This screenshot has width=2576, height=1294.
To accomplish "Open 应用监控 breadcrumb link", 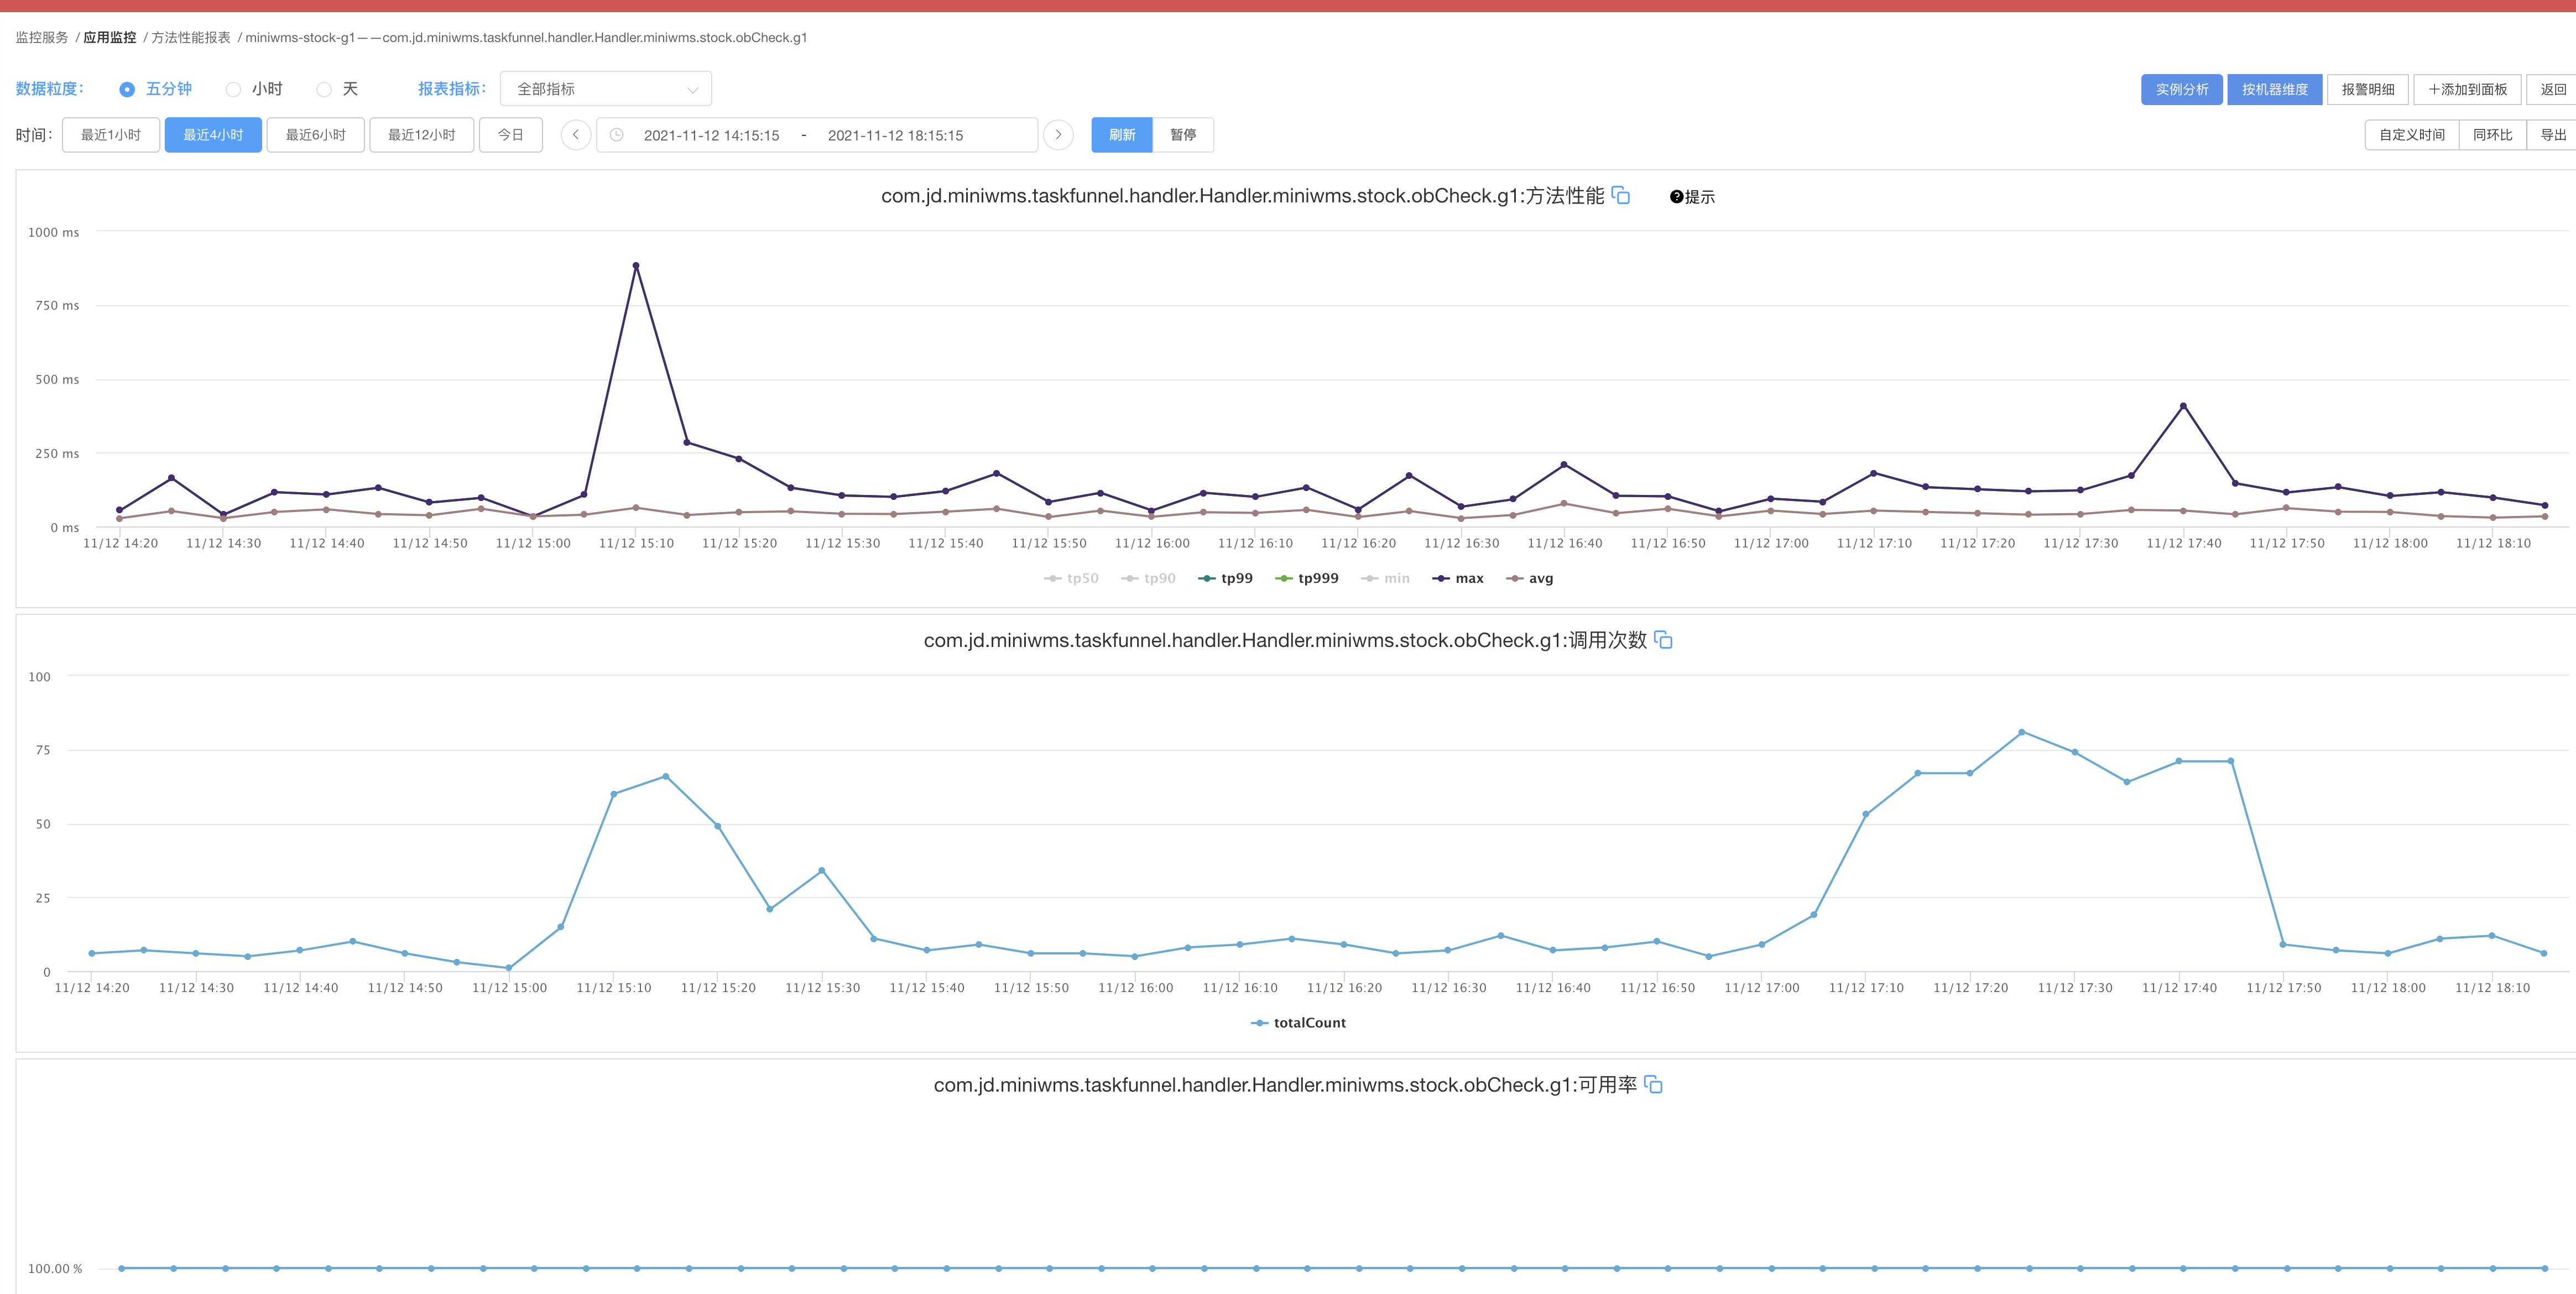I will [x=110, y=37].
